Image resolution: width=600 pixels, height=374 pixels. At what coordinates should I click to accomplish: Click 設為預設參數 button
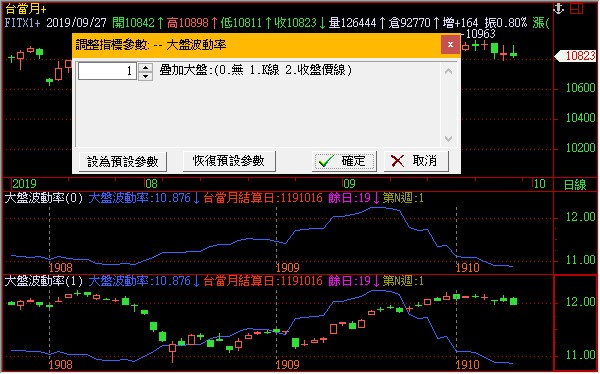click(122, 162)
